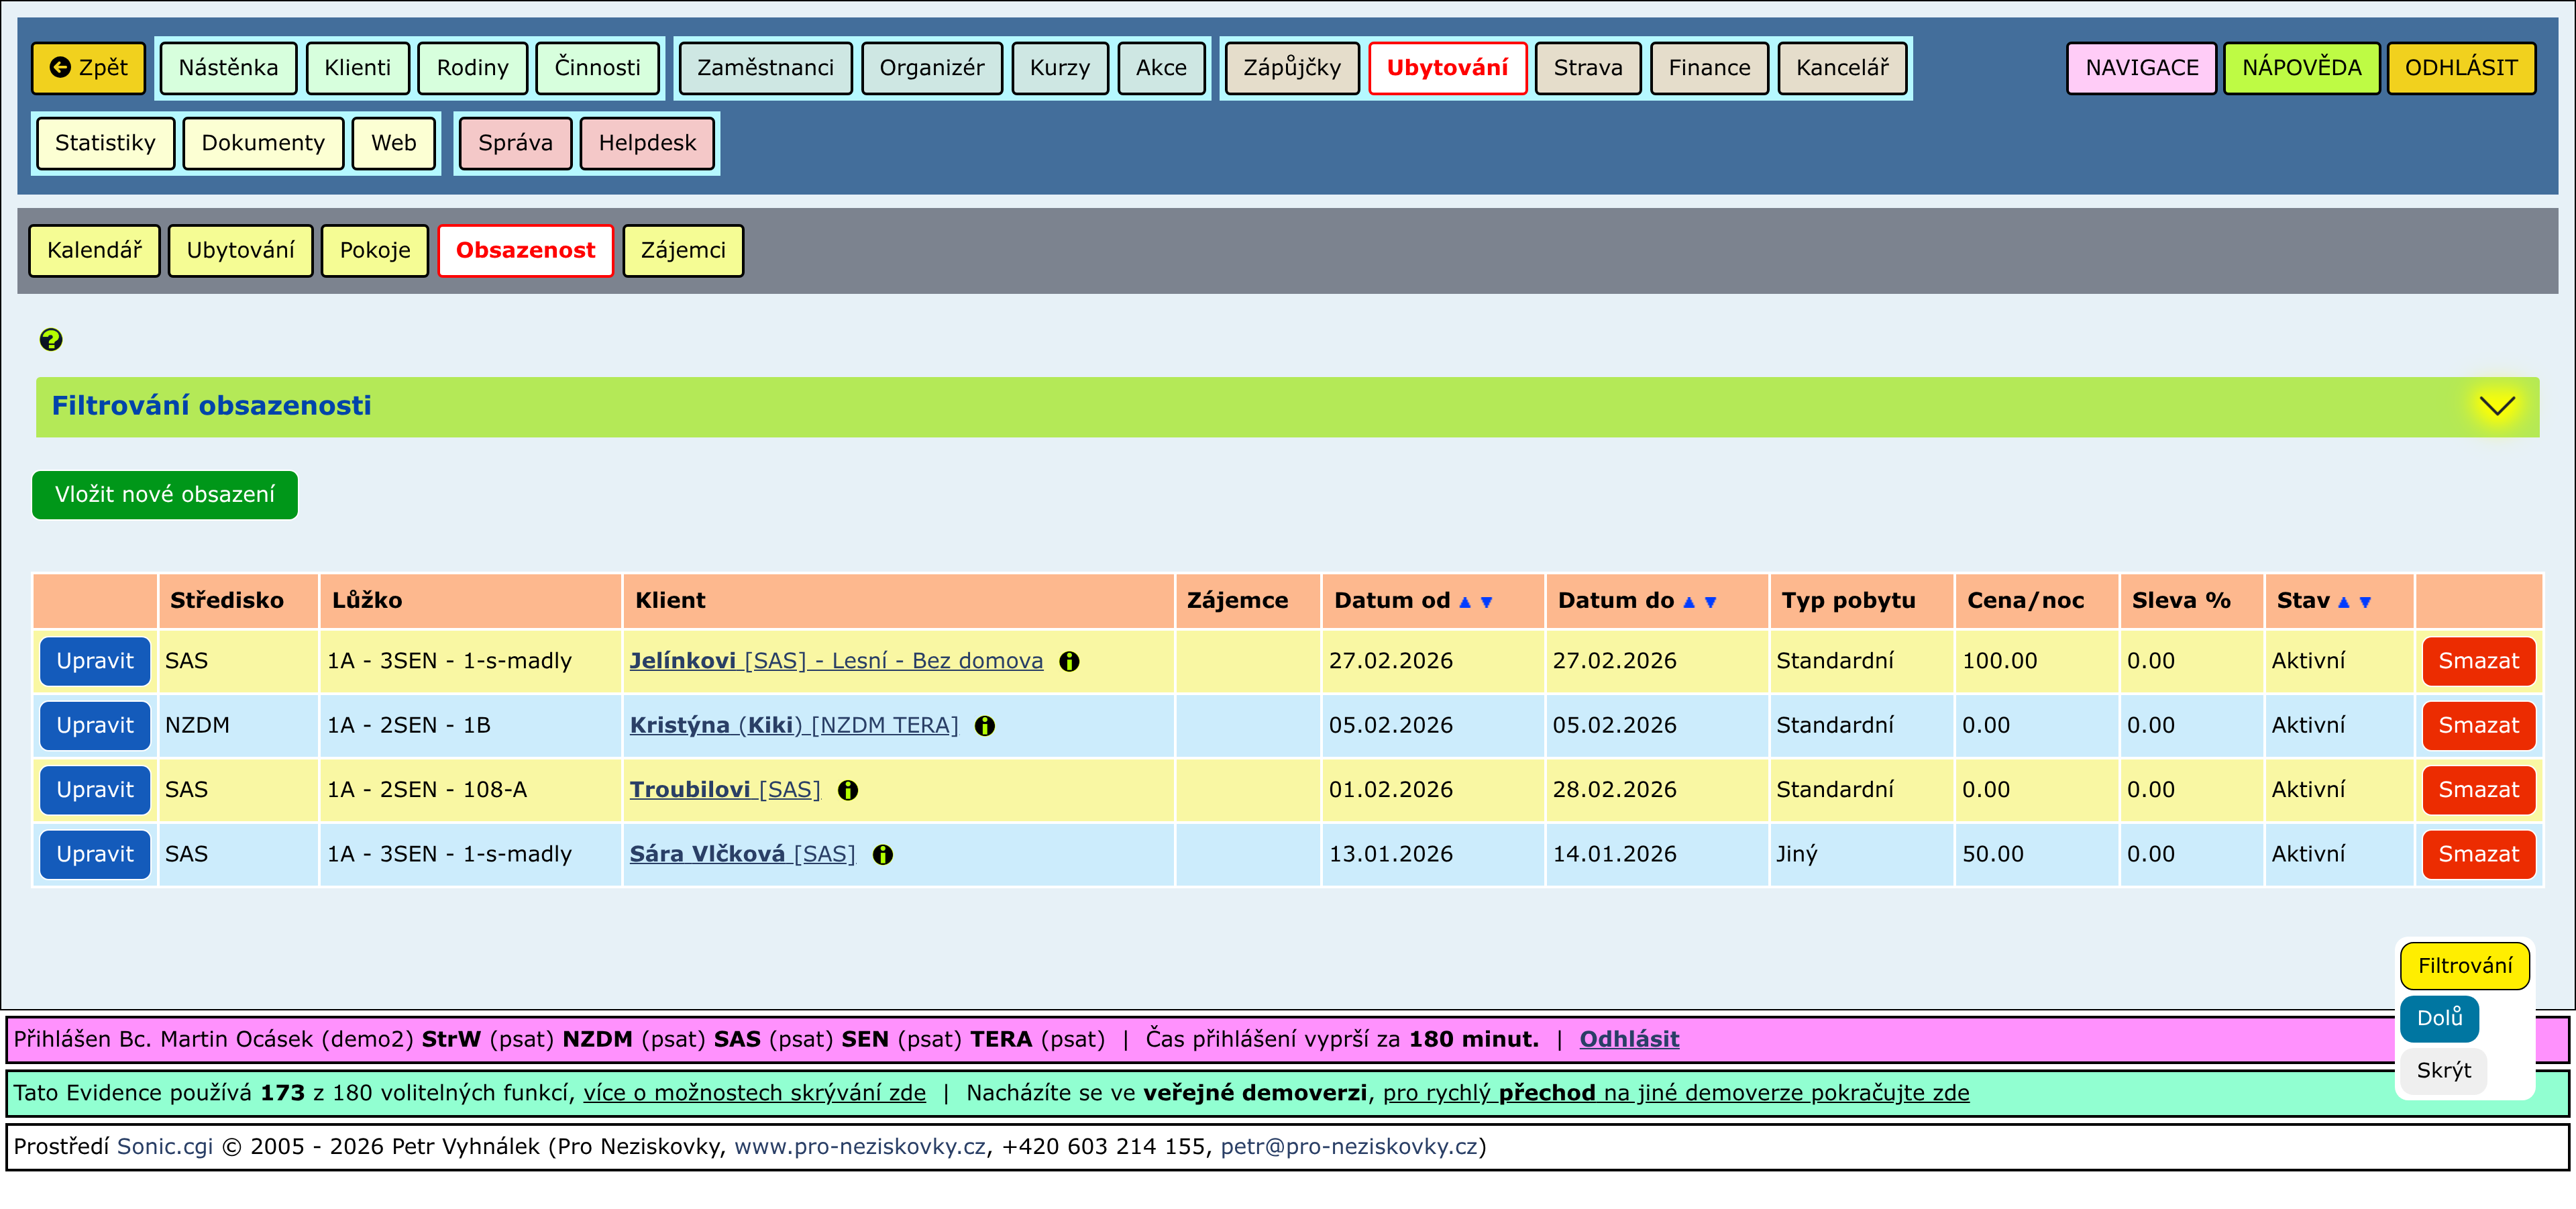Edit the NZDM row with Upravit

pyautogui.click(x=94, y=725)
